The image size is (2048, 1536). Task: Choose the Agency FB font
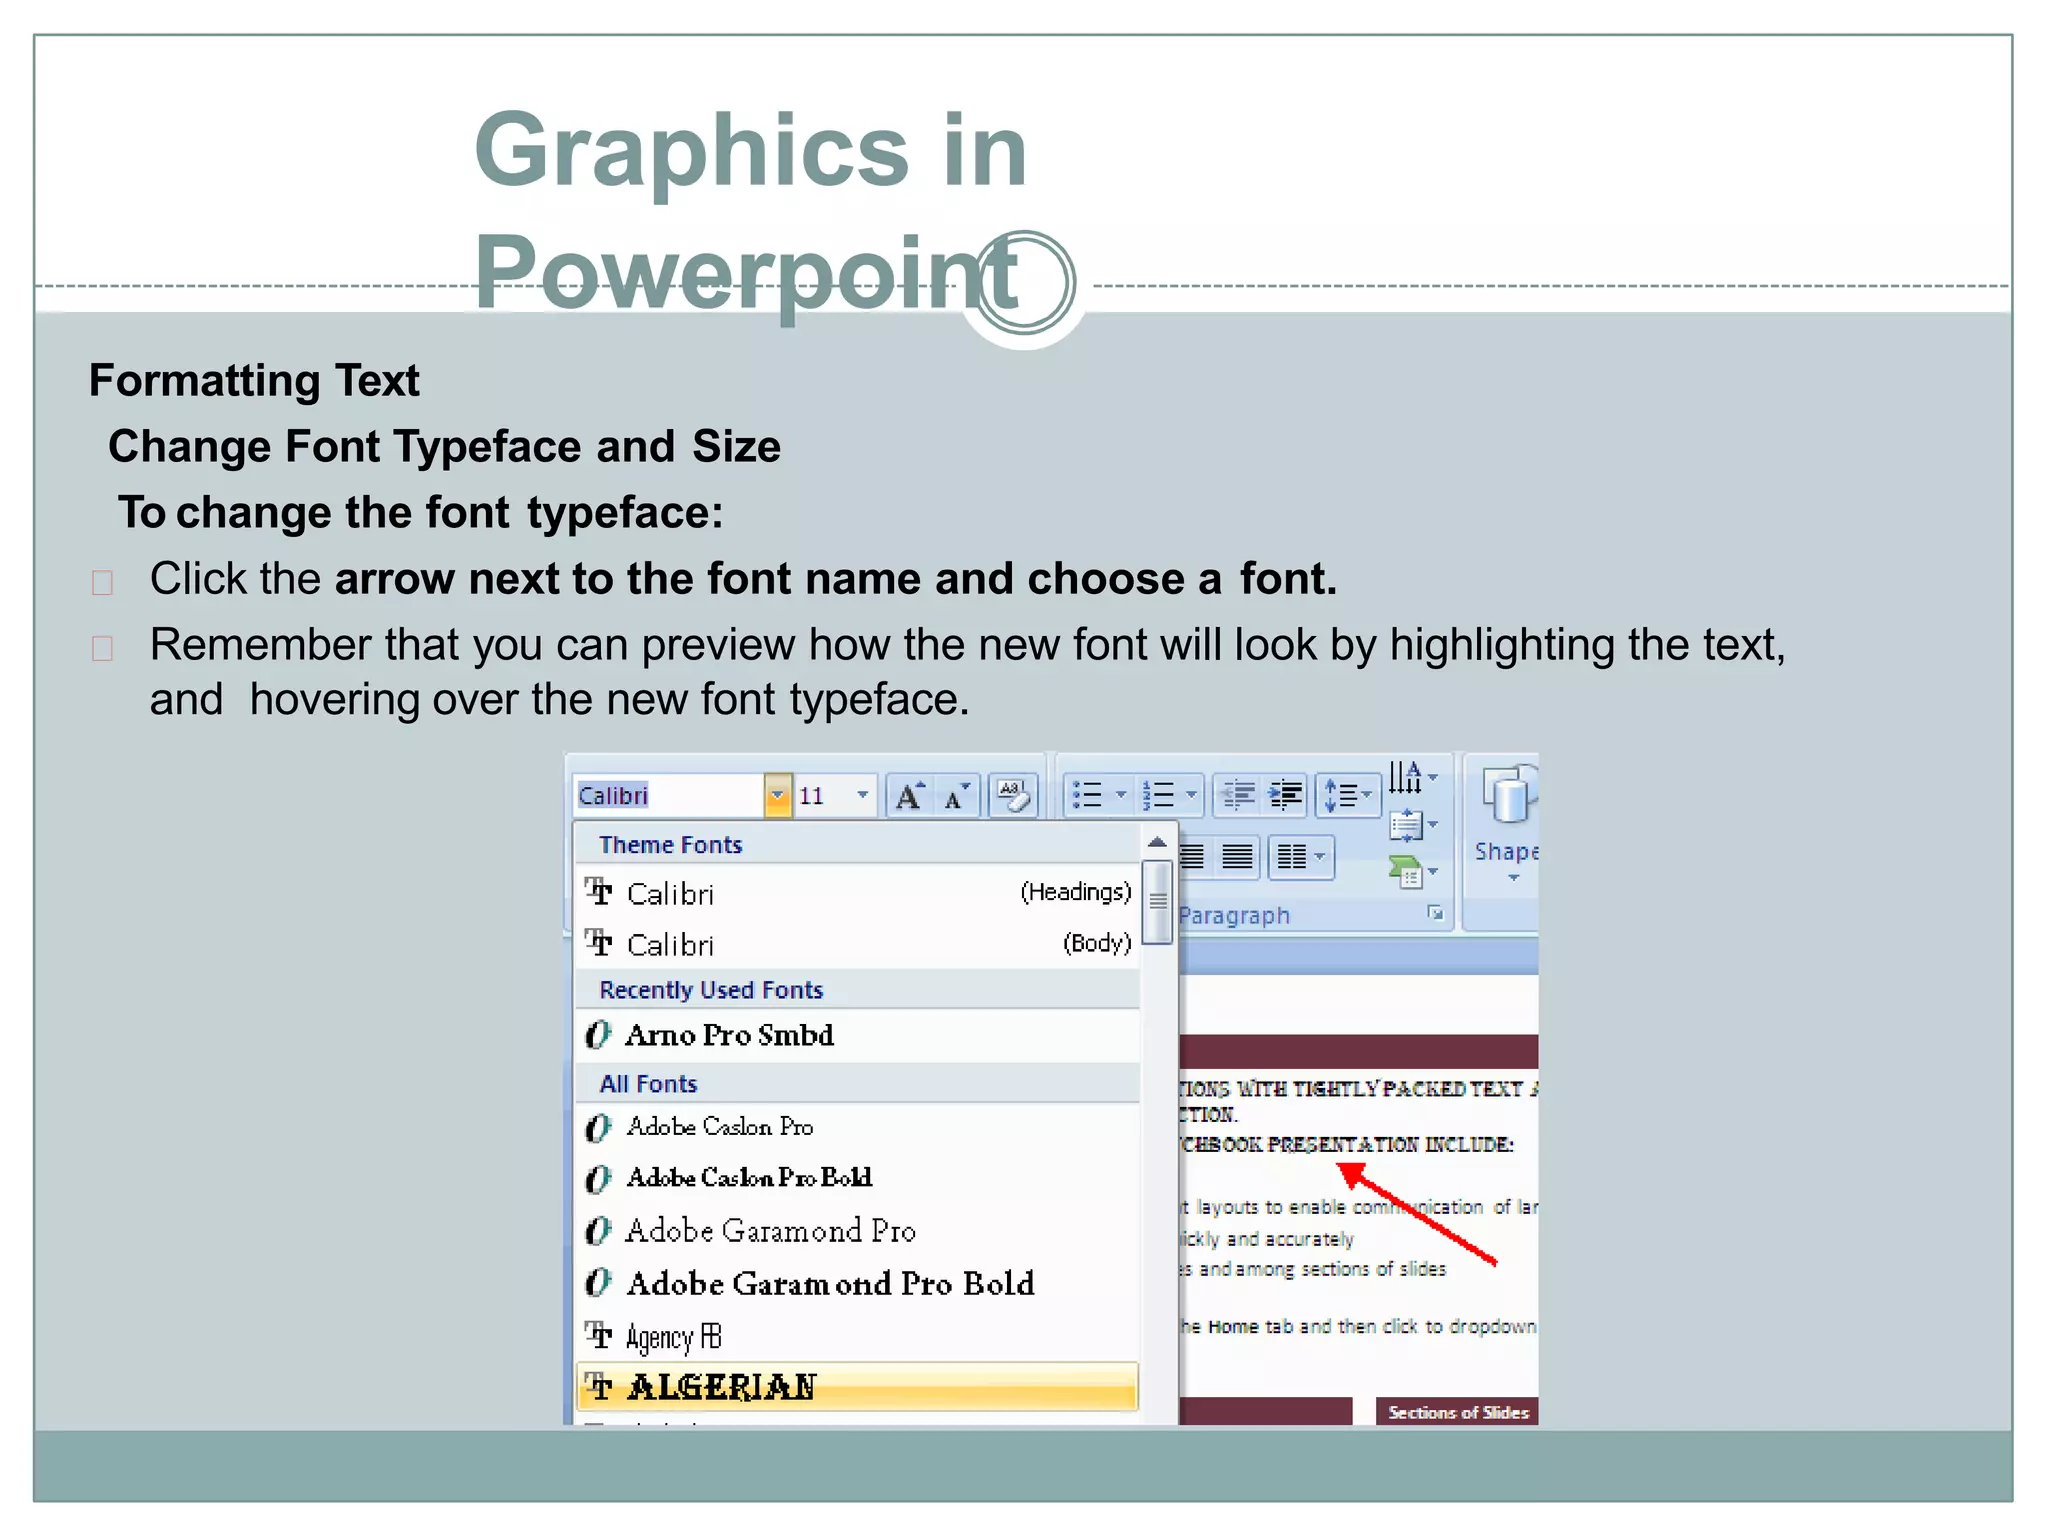[858, 1336]
